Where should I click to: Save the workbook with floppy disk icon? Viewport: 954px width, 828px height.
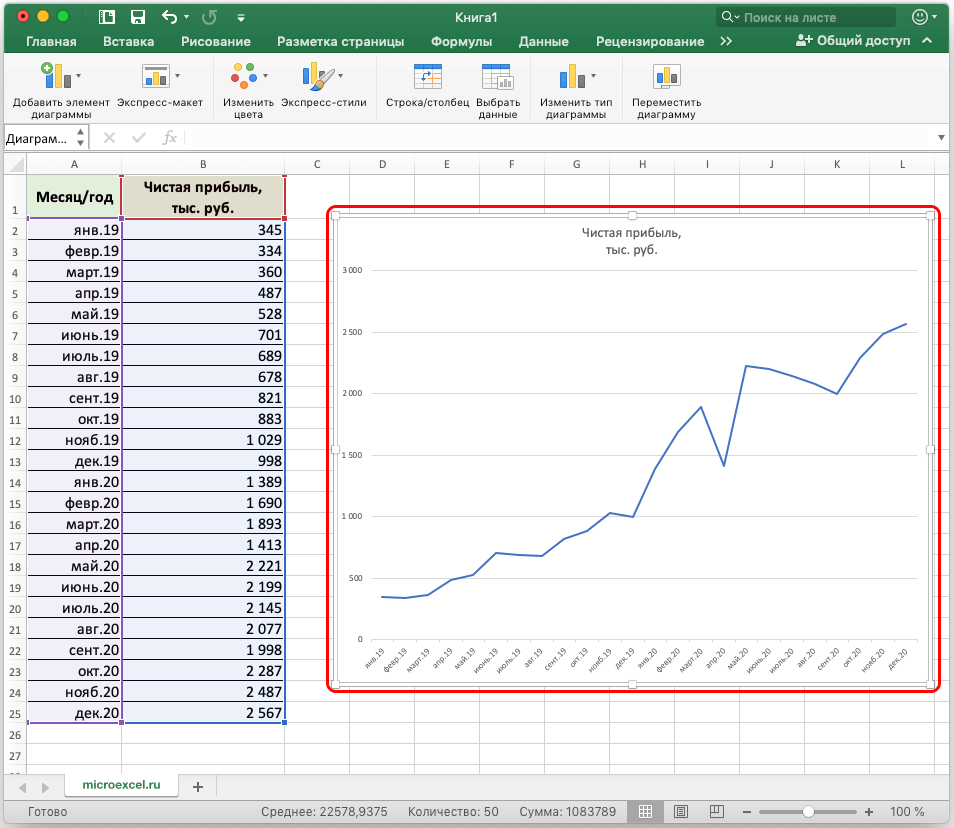(x=138, y=17)
